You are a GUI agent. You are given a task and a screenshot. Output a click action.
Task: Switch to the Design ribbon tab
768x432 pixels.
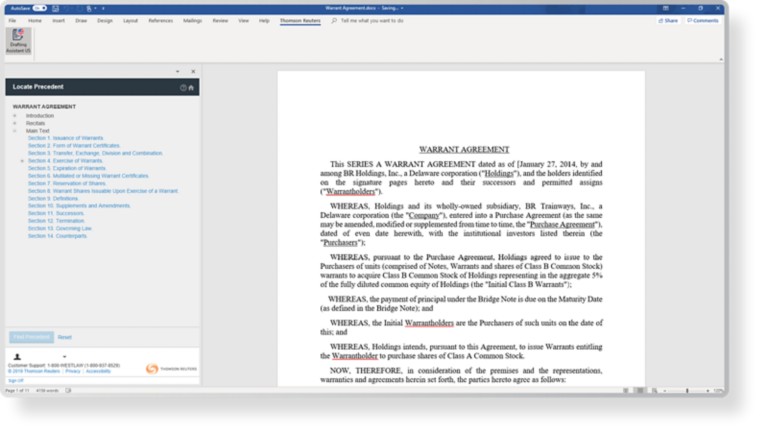point(105,21)
